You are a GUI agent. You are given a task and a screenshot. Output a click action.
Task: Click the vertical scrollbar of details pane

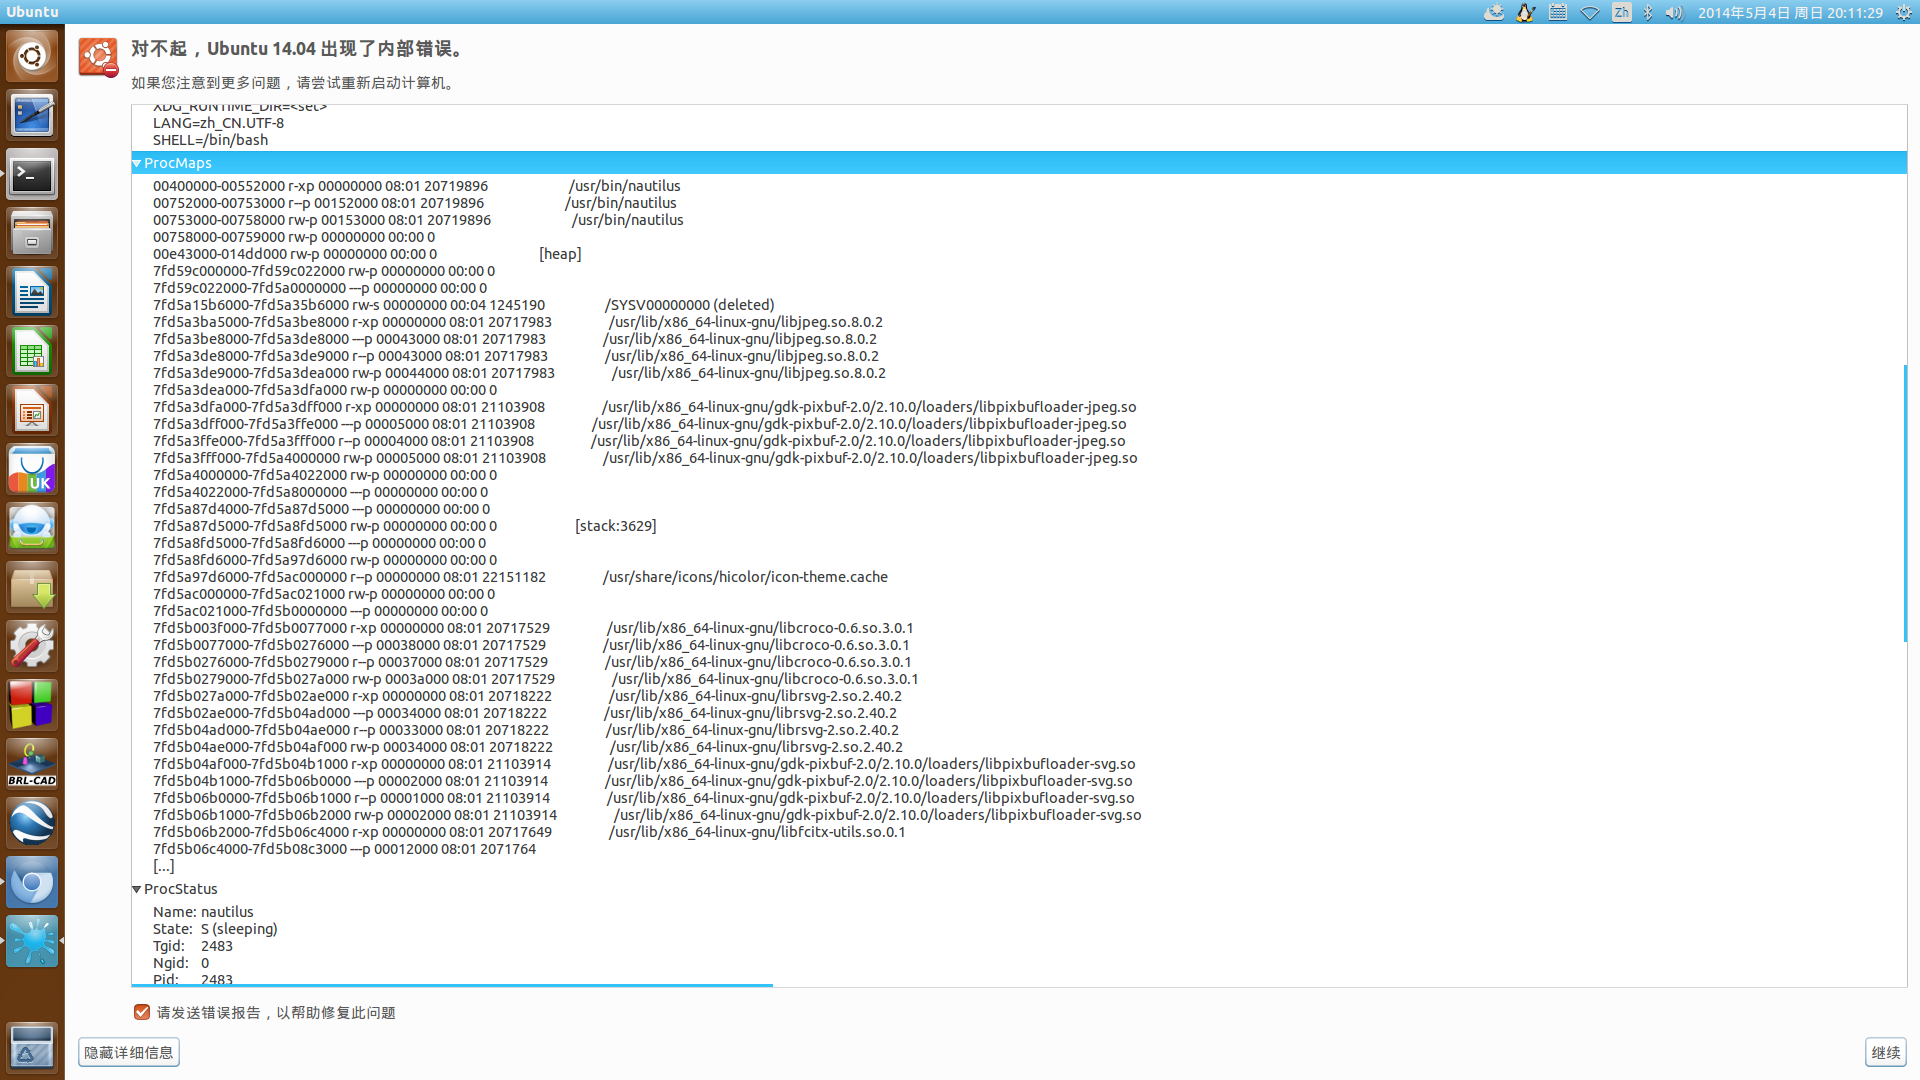pos(1905,503)
